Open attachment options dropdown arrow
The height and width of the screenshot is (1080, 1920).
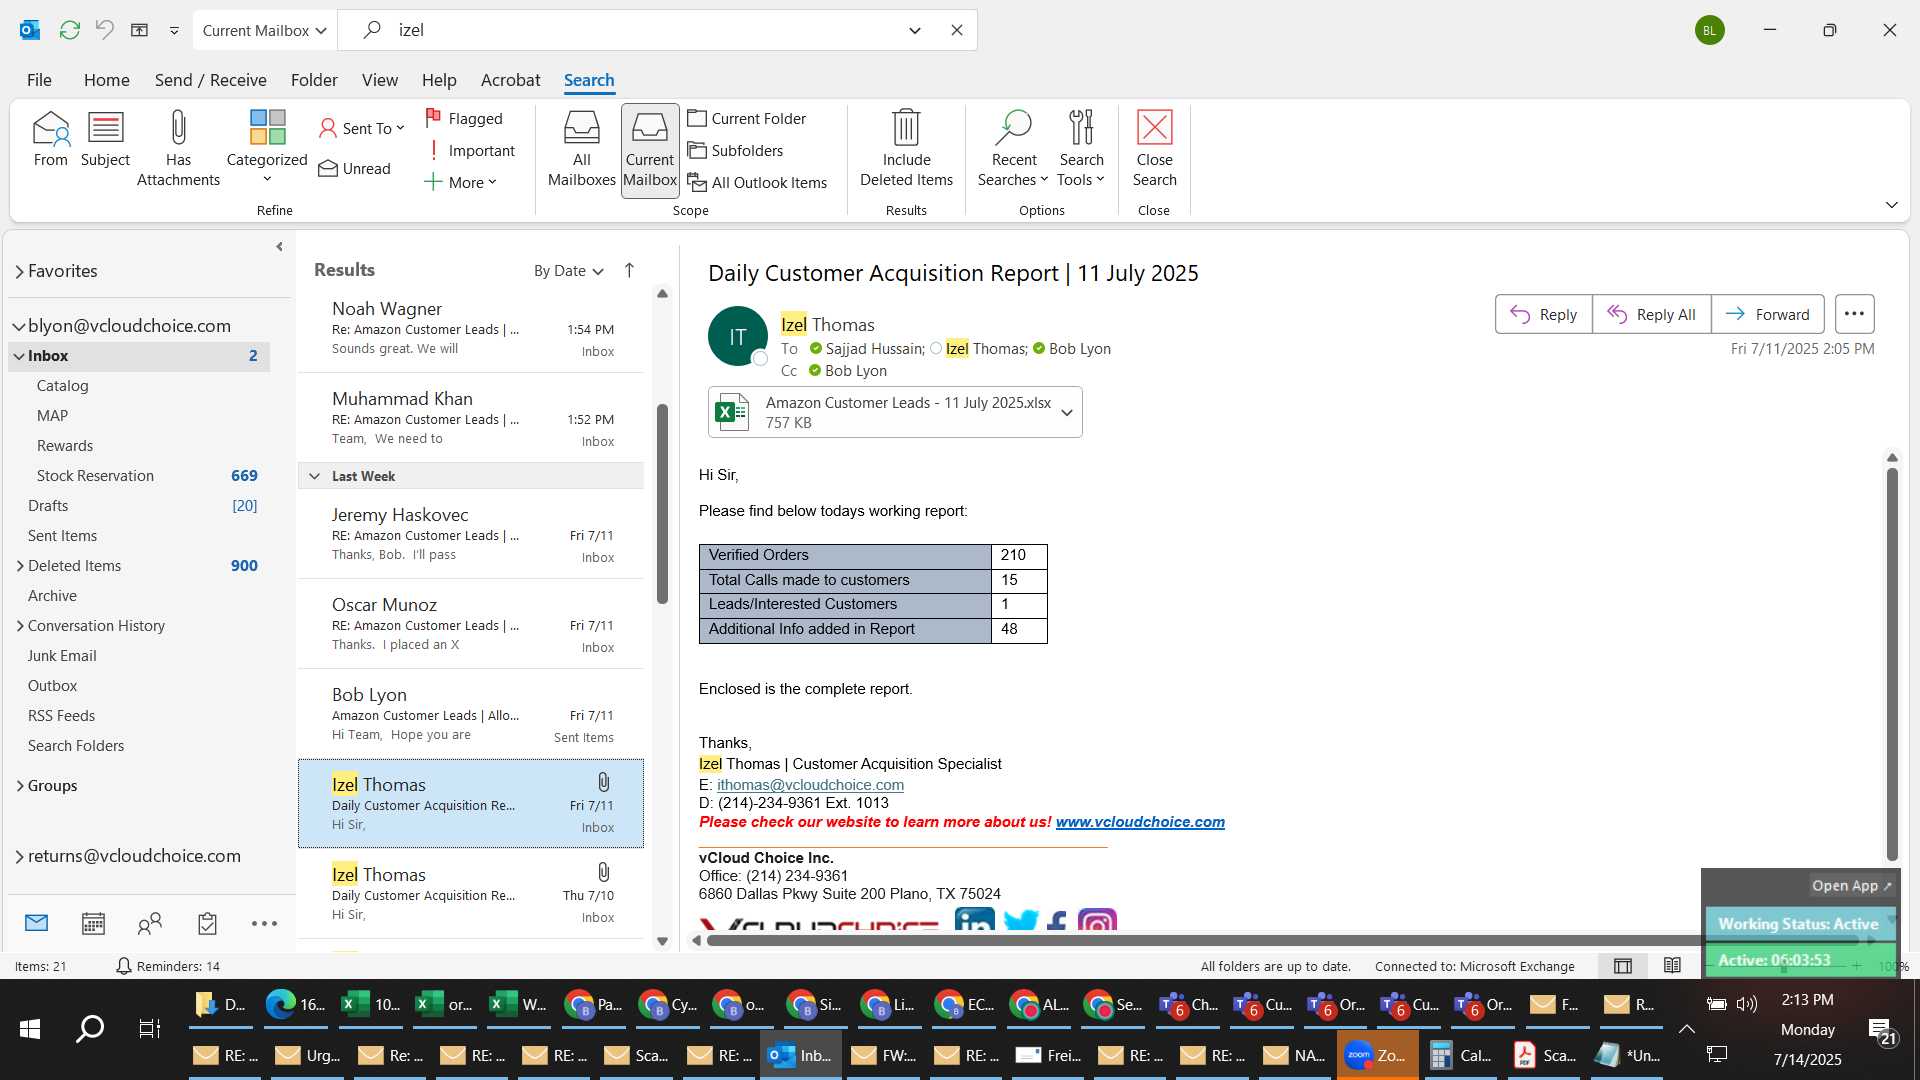(x=1067, y=413)
